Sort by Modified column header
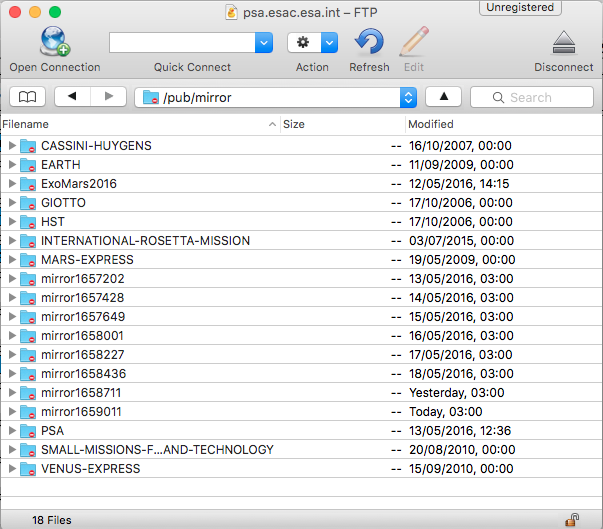Image resolution: width=603 pixels, height=529 pixels. (x=504, y=124)
